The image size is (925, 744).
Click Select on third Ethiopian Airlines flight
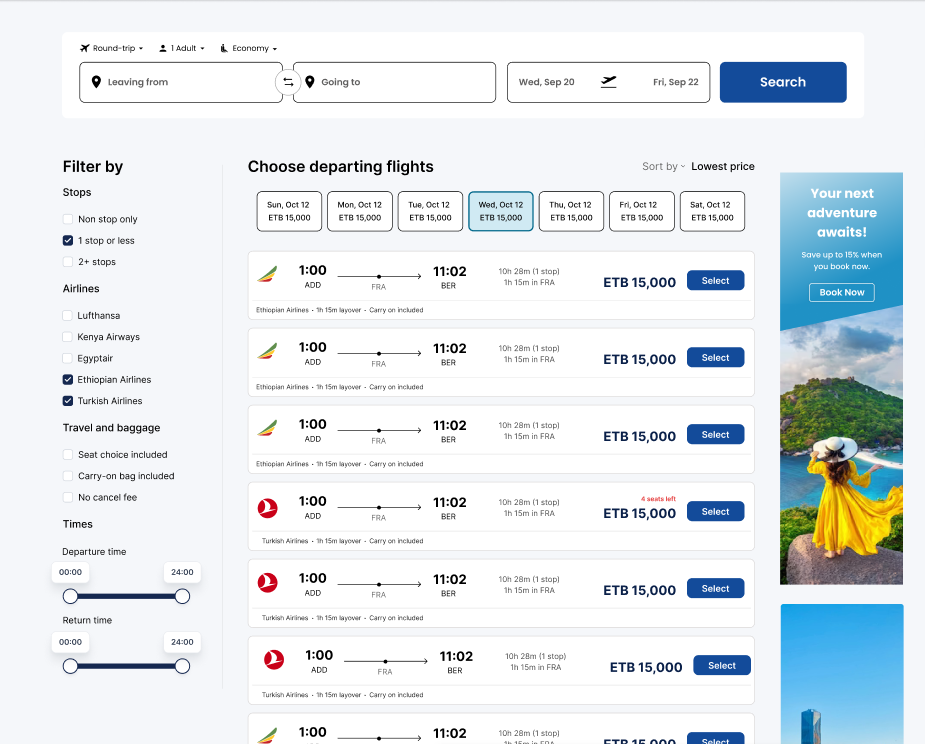(716, 434)
